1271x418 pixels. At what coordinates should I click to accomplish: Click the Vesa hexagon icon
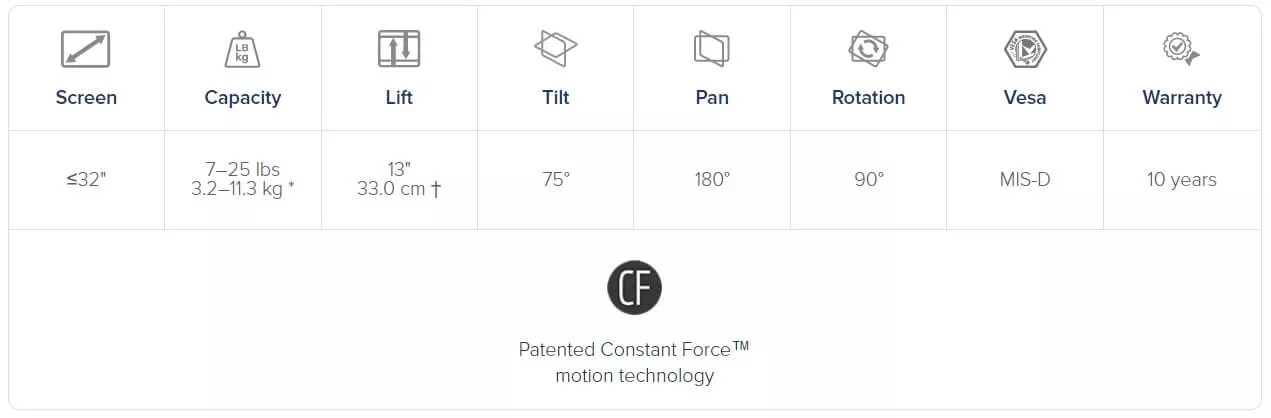(1025, 49)
